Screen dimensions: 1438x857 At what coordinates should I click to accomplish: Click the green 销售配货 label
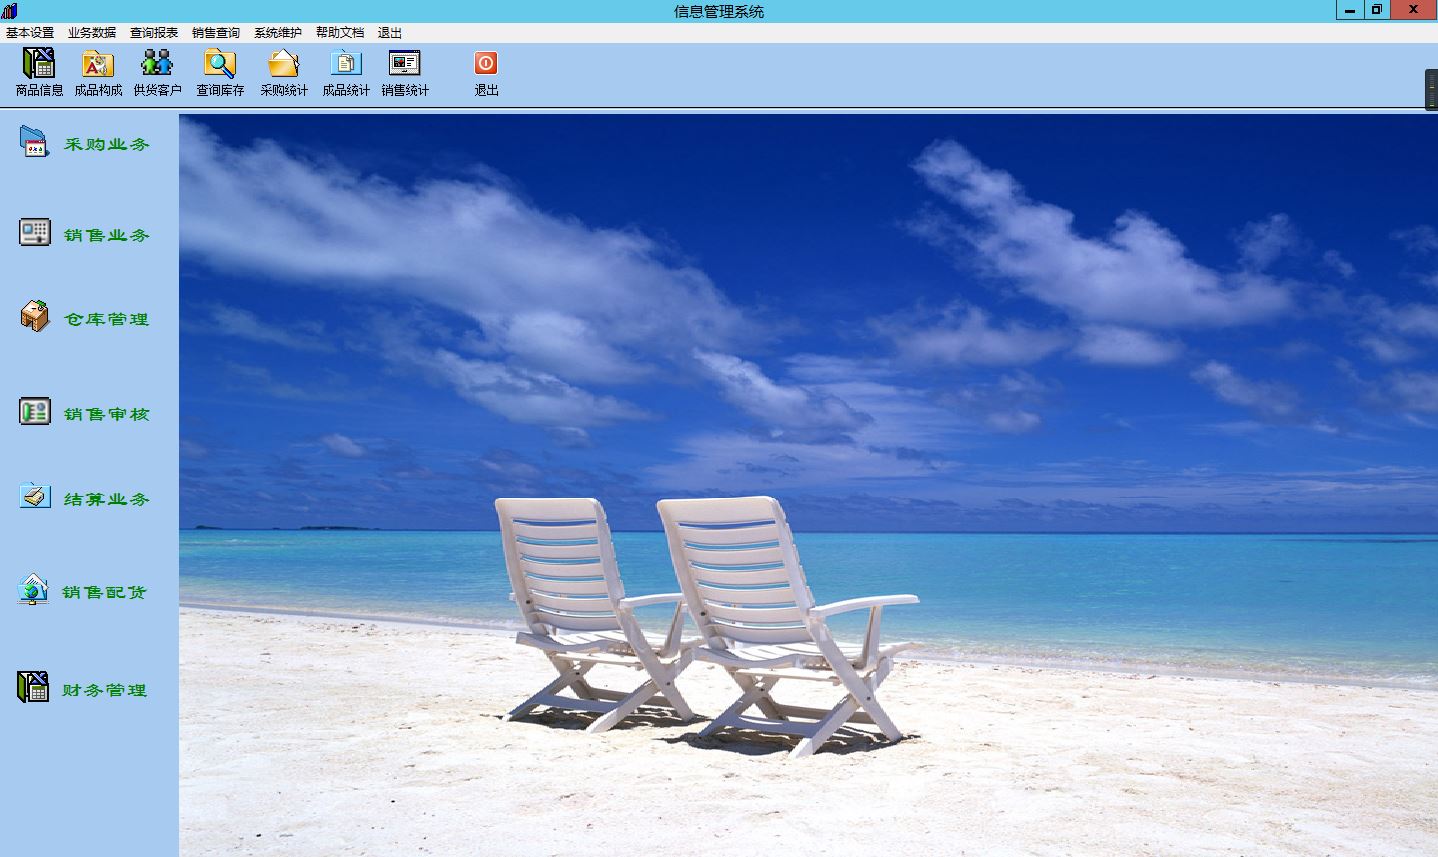tap(105, 592)
